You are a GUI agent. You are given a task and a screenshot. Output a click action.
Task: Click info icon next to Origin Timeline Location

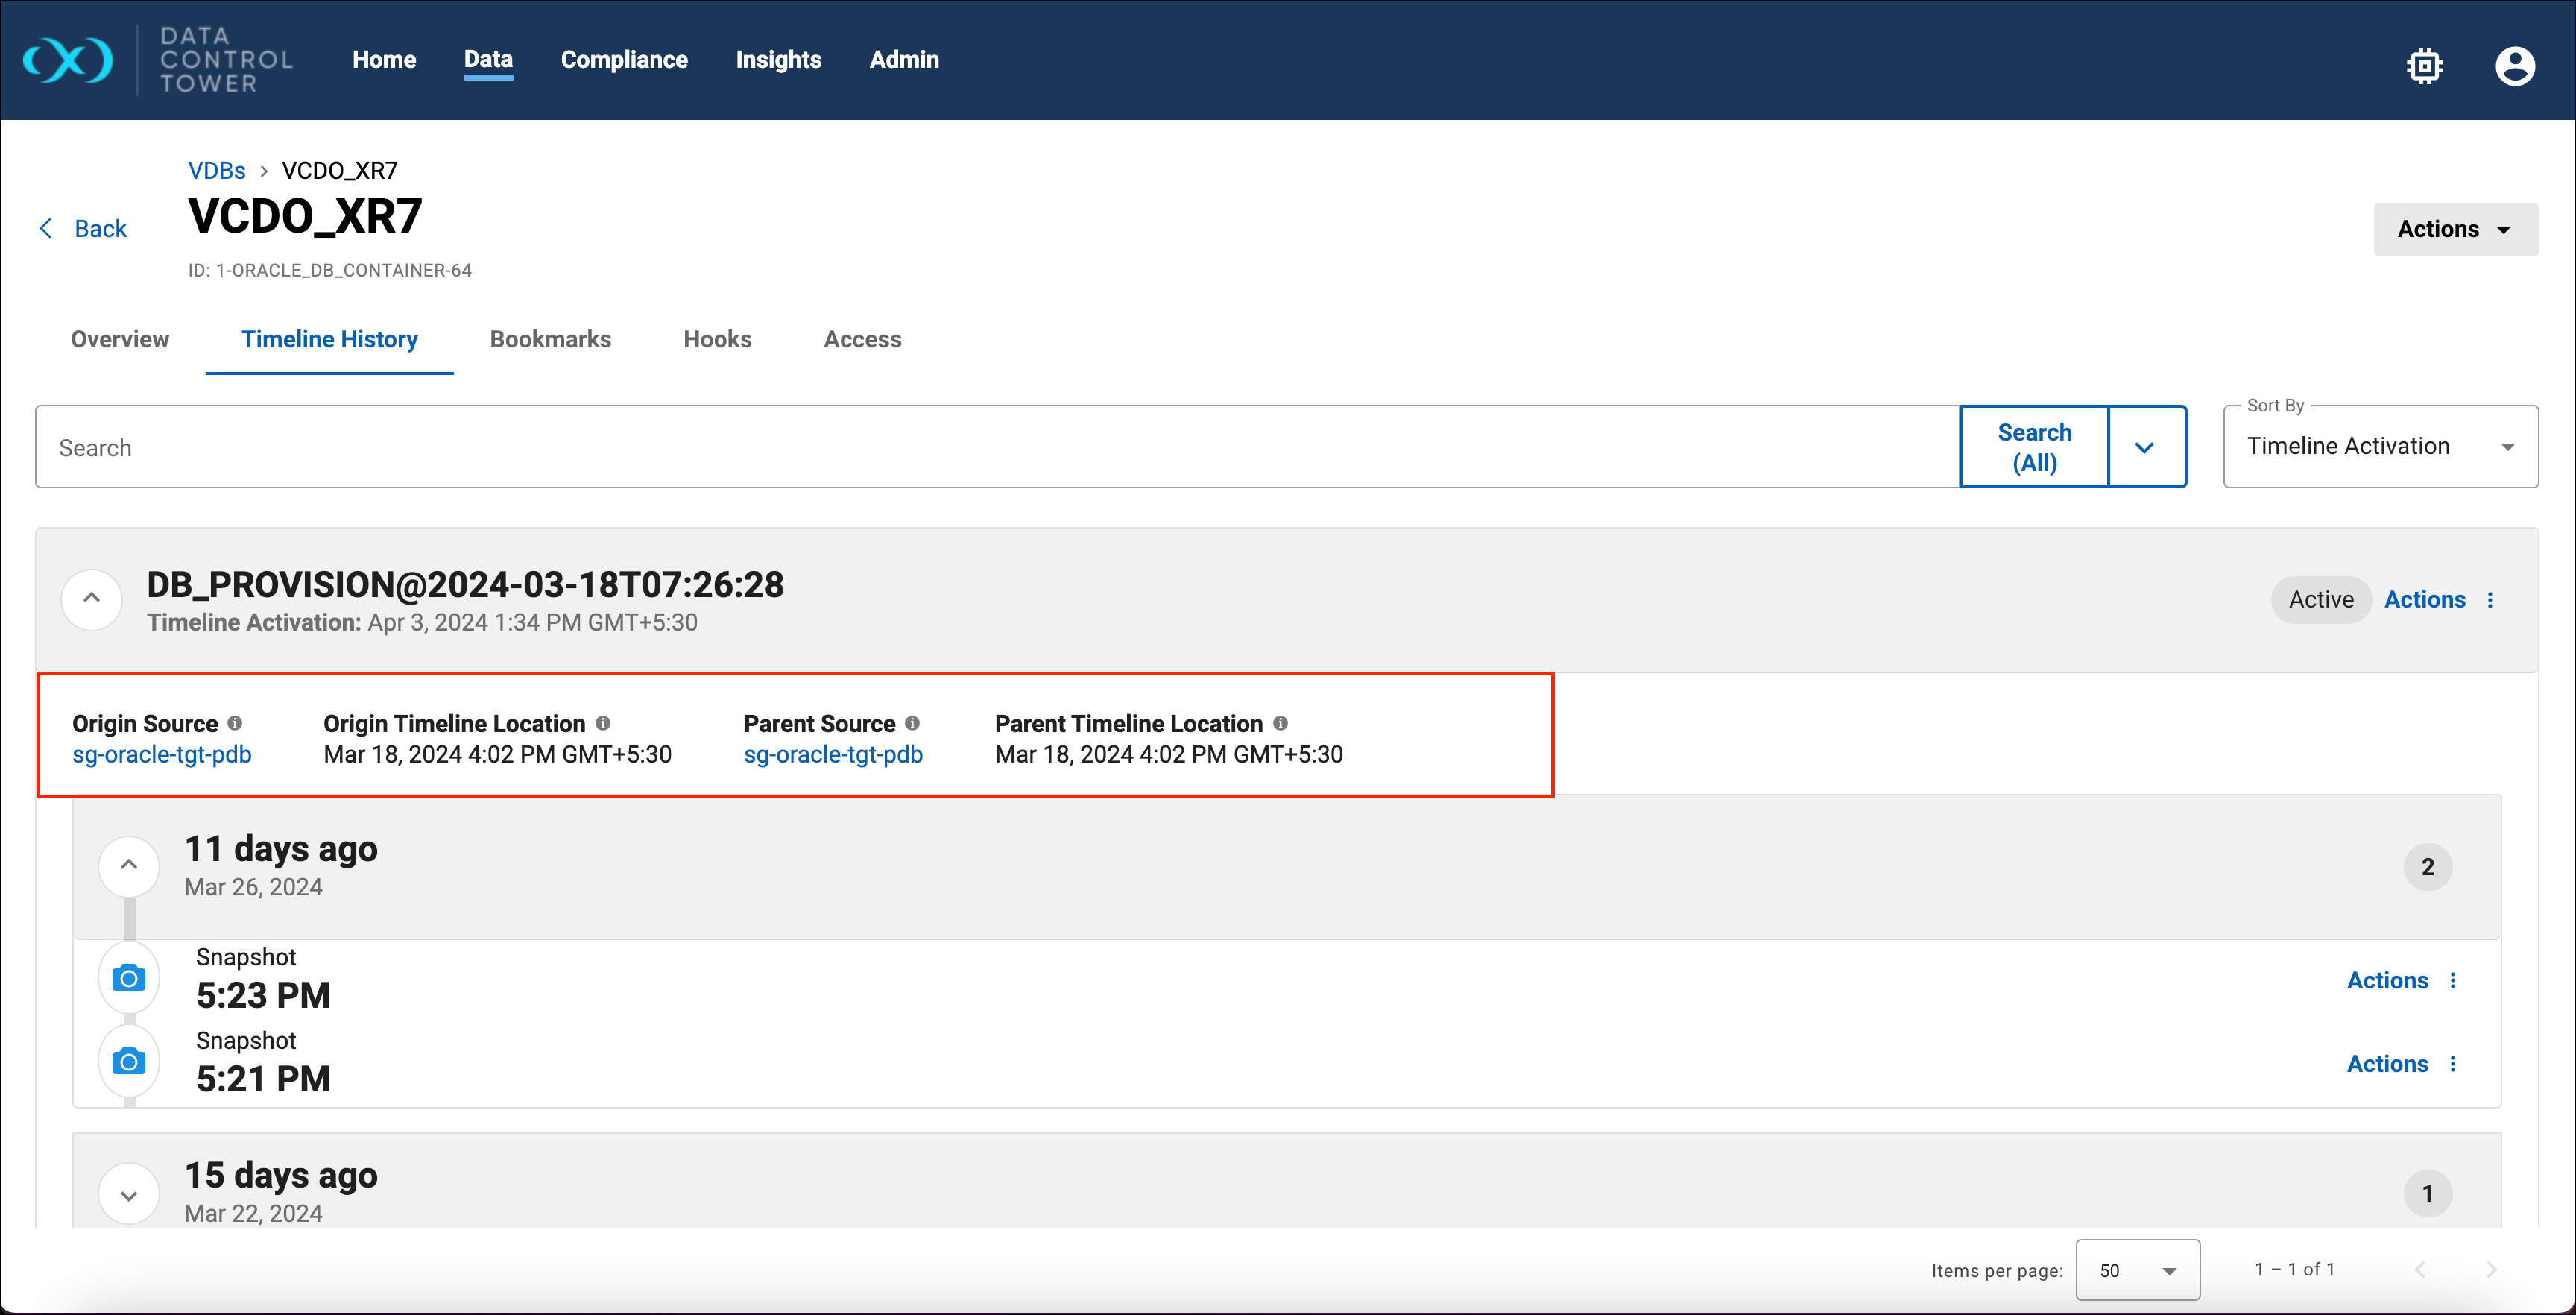click(603, 723)
